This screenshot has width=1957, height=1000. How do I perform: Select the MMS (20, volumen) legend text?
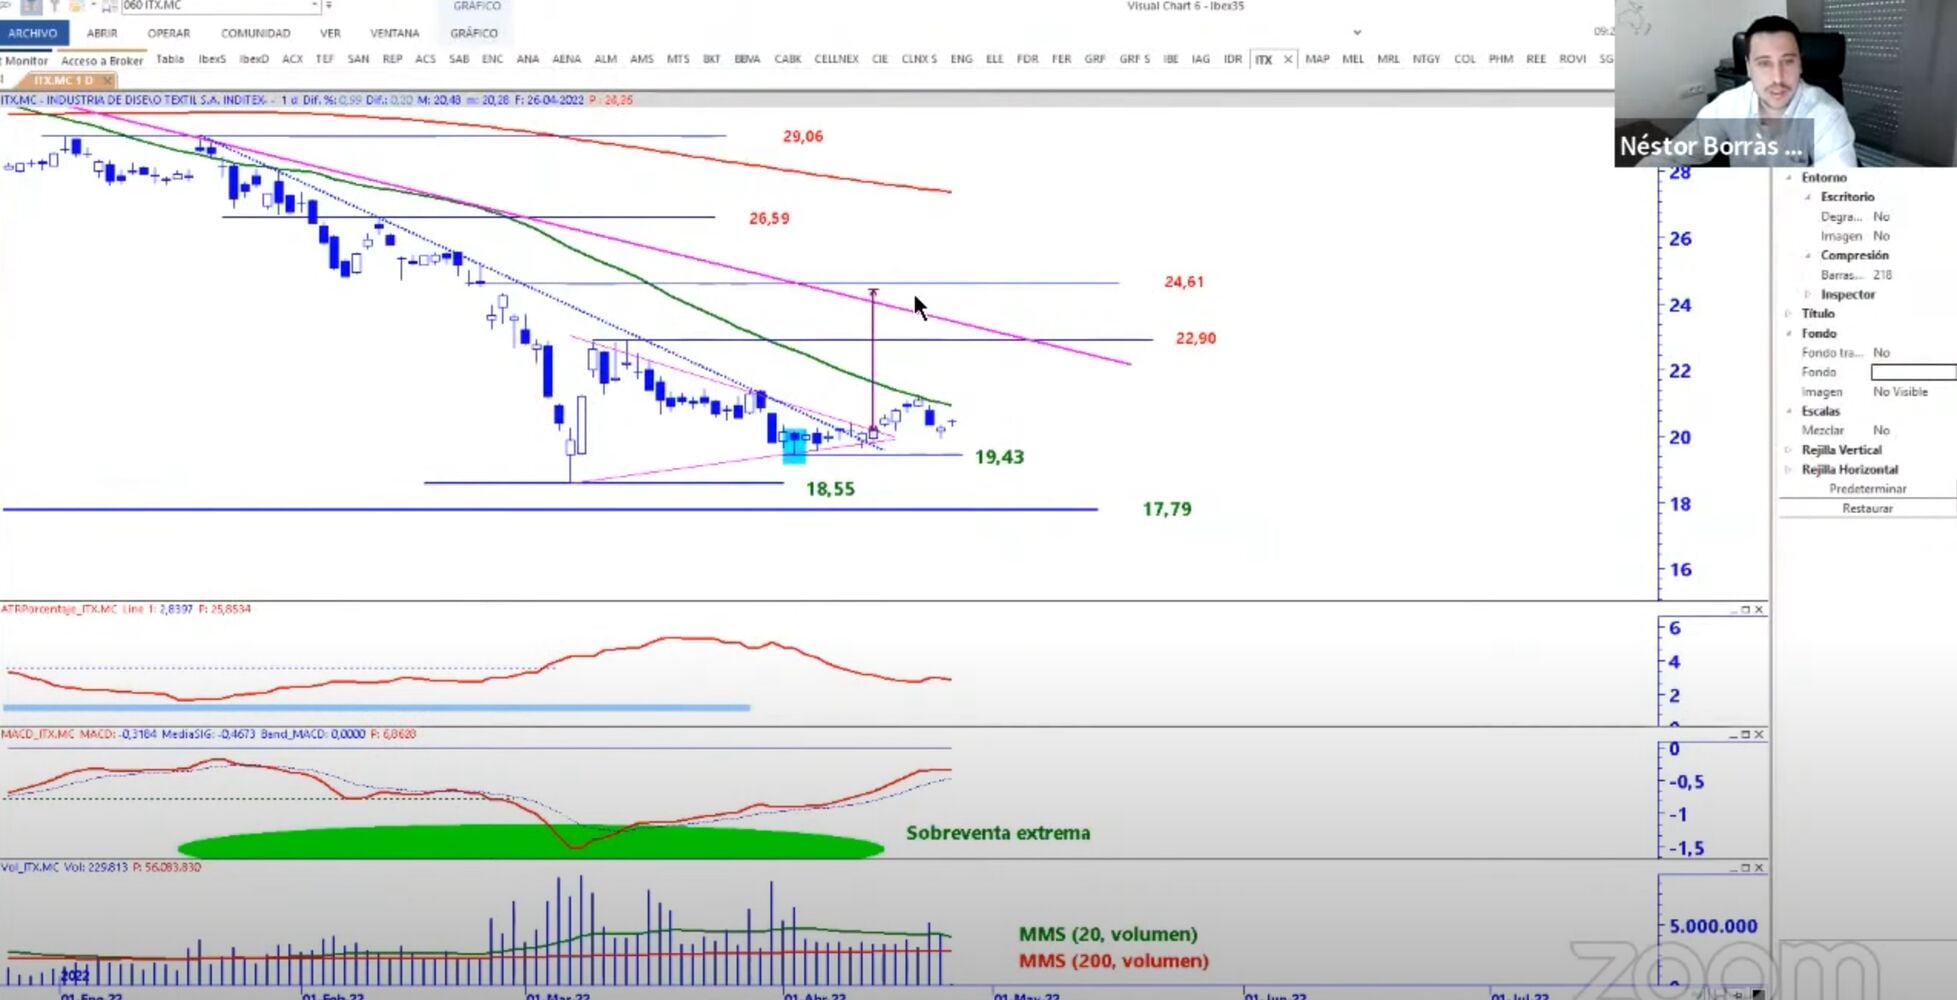(x=1108, y=934)
